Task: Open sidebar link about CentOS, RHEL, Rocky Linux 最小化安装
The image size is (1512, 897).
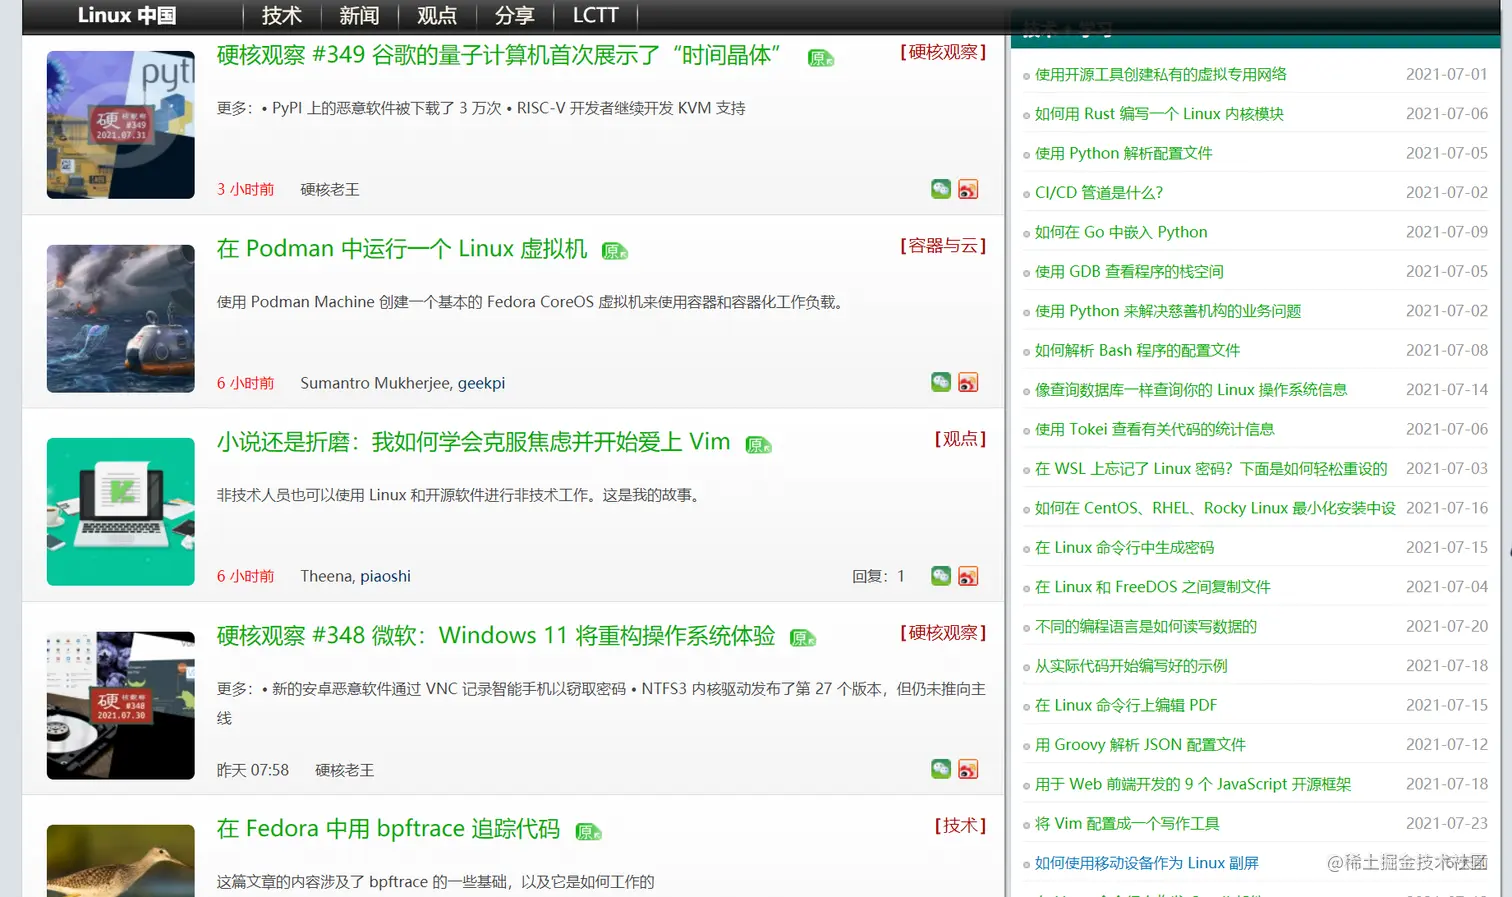Action: (1215, 508)
